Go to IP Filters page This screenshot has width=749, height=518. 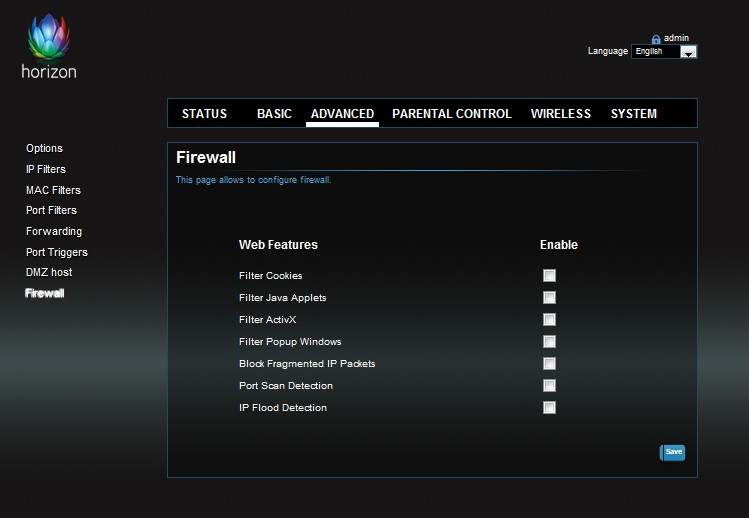(46, 169)
